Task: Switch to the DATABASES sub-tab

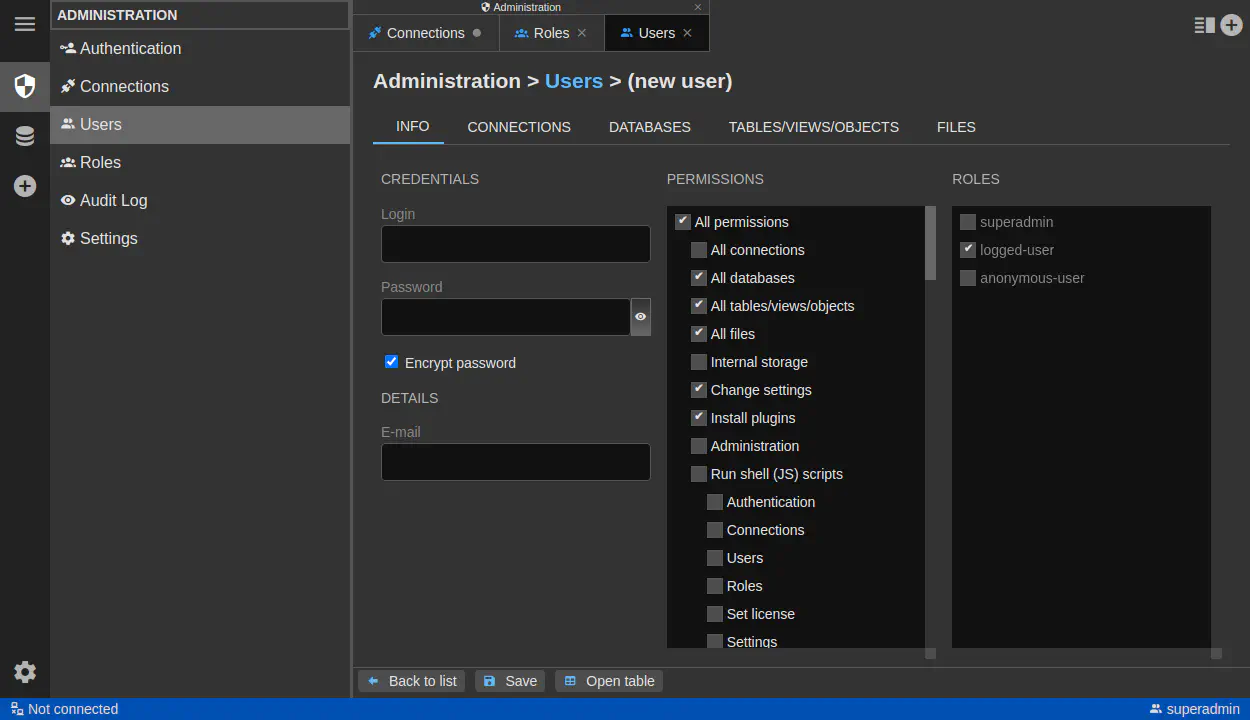Action: pyautogui.click(x=650, y=127)
